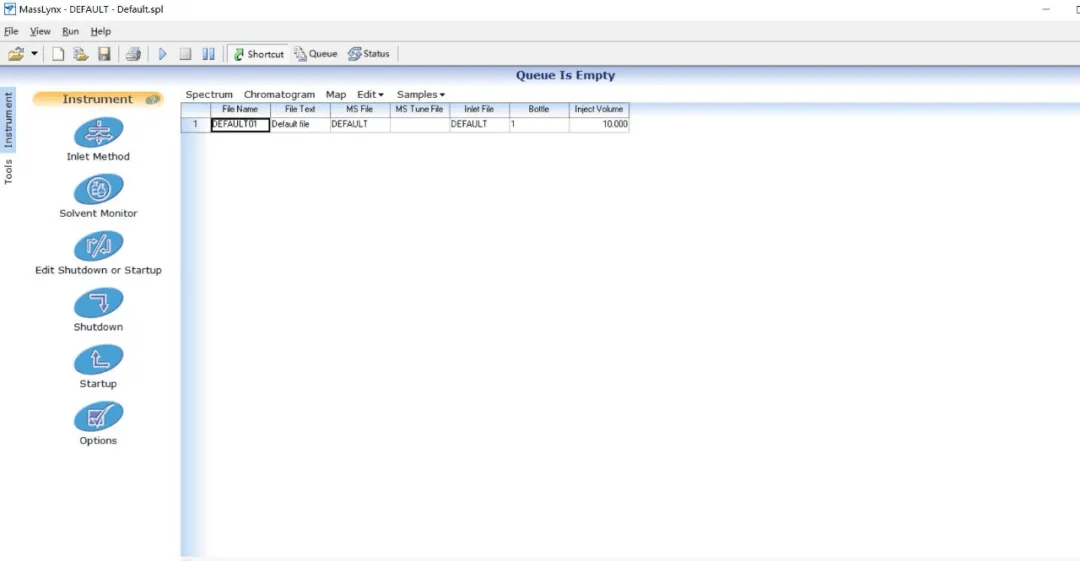
Task: Click the Inject Volume cell 10.000
Action: [599, 124]
